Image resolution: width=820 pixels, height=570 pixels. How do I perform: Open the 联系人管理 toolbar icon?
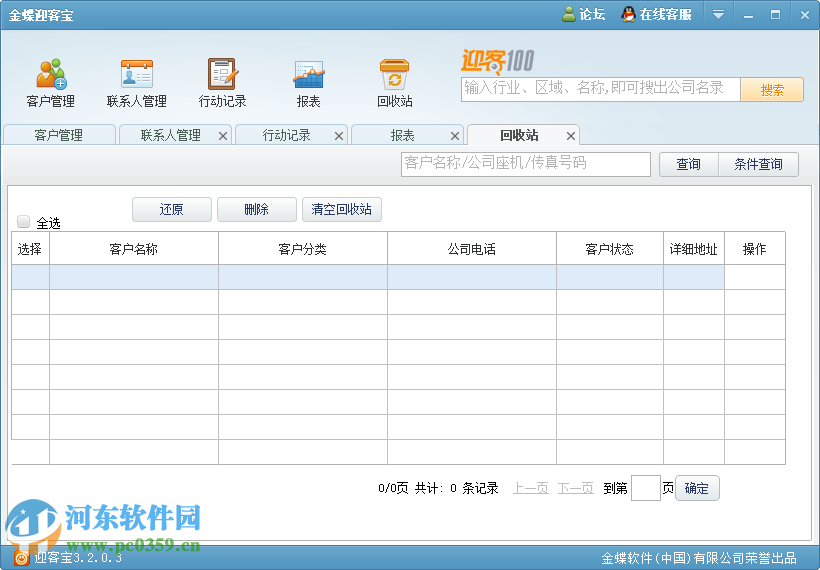(136, 83)
